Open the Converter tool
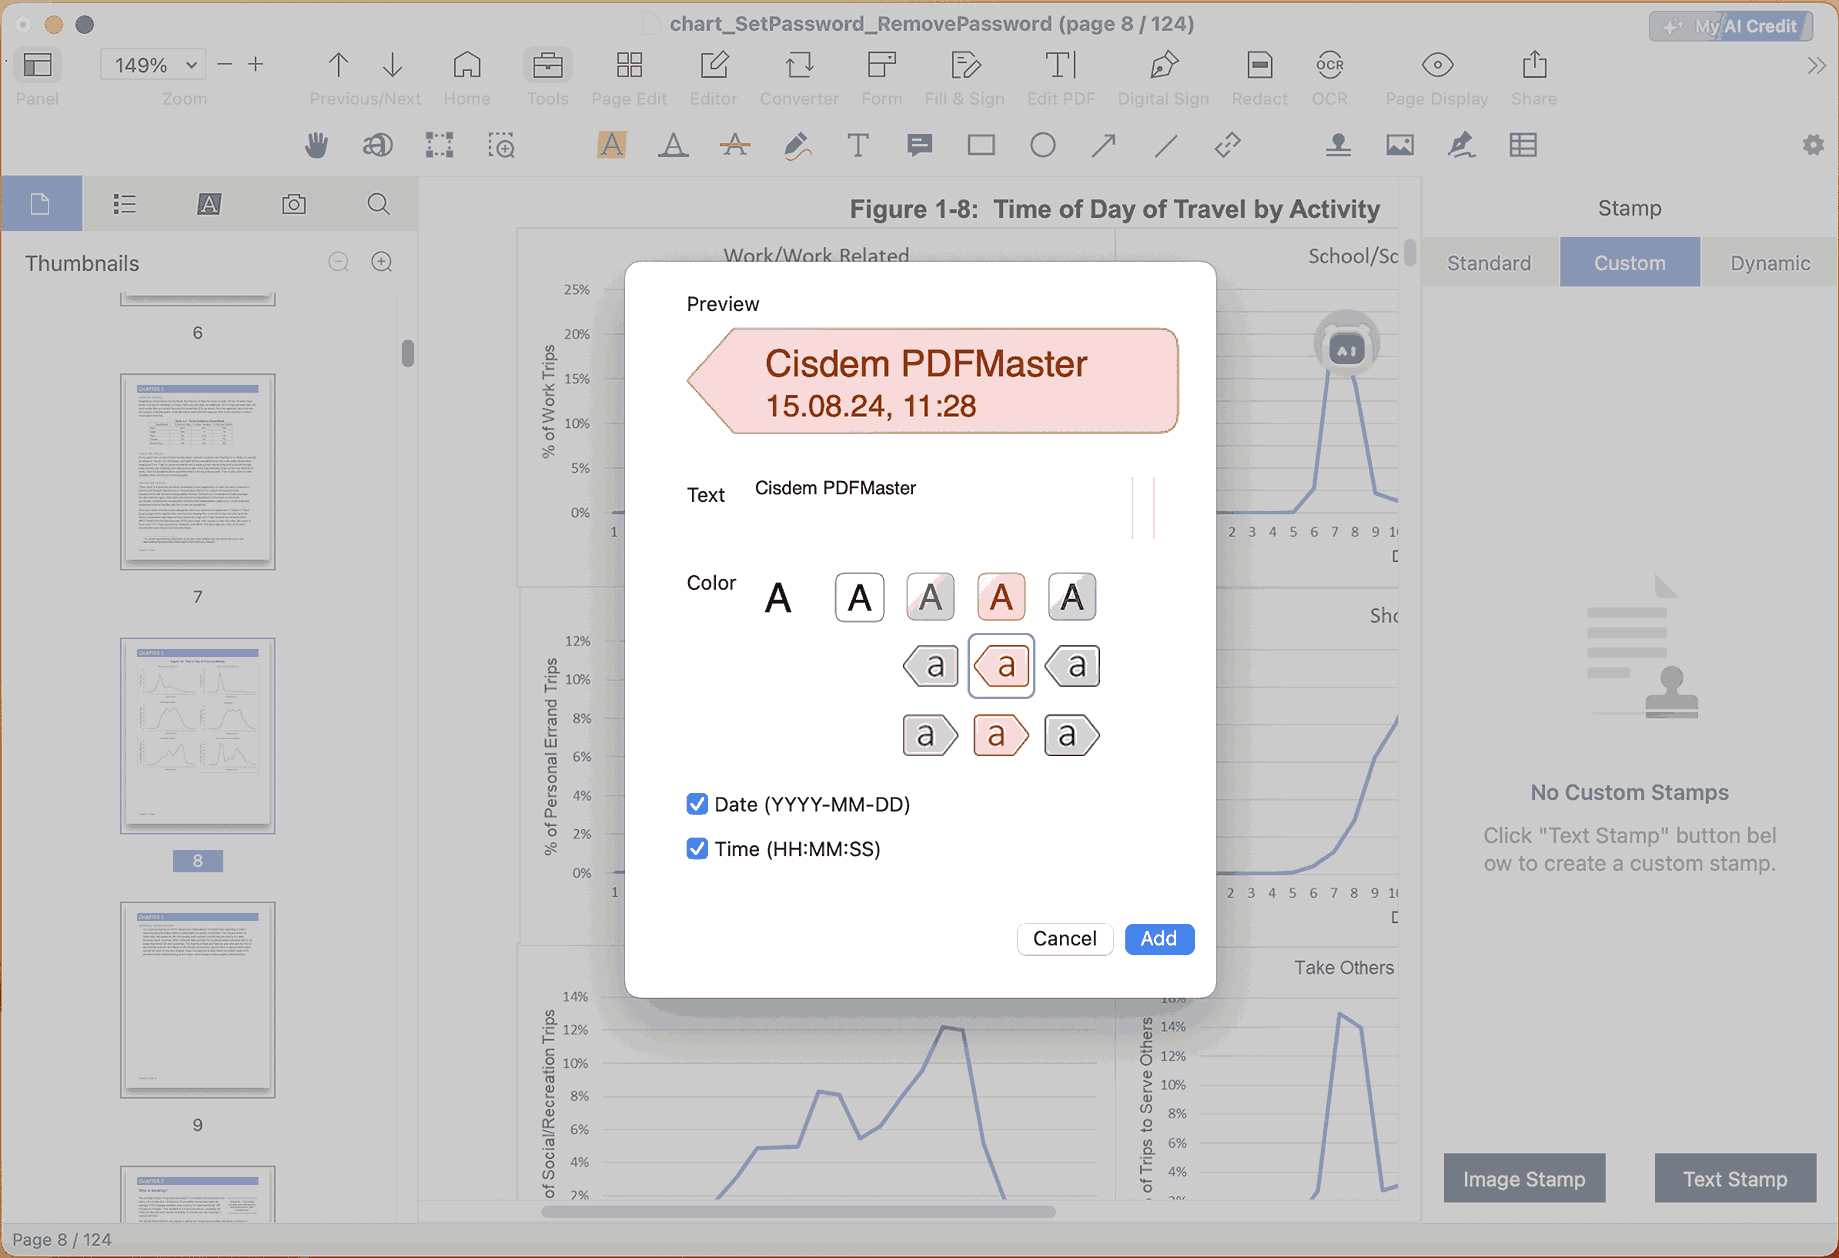The image size is (1839, 1258). [799, 65]
